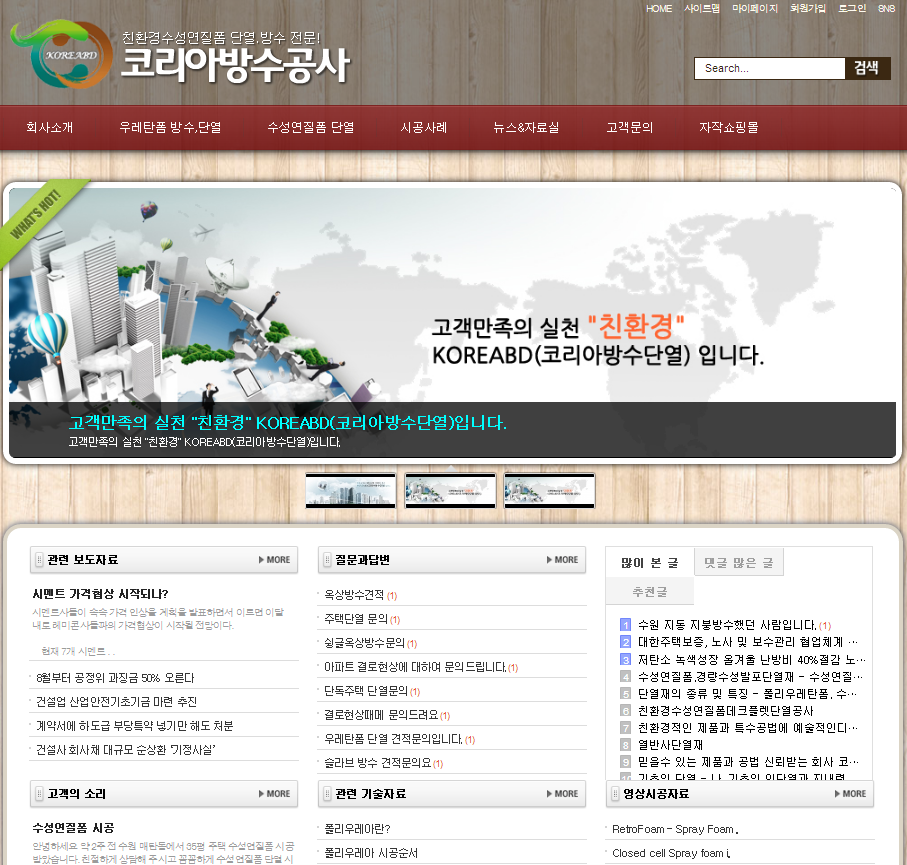Open the 슬라브 방수 견적문의요 question
The height and width of the screenshot is (865, 907).
[x=378, y=763]
